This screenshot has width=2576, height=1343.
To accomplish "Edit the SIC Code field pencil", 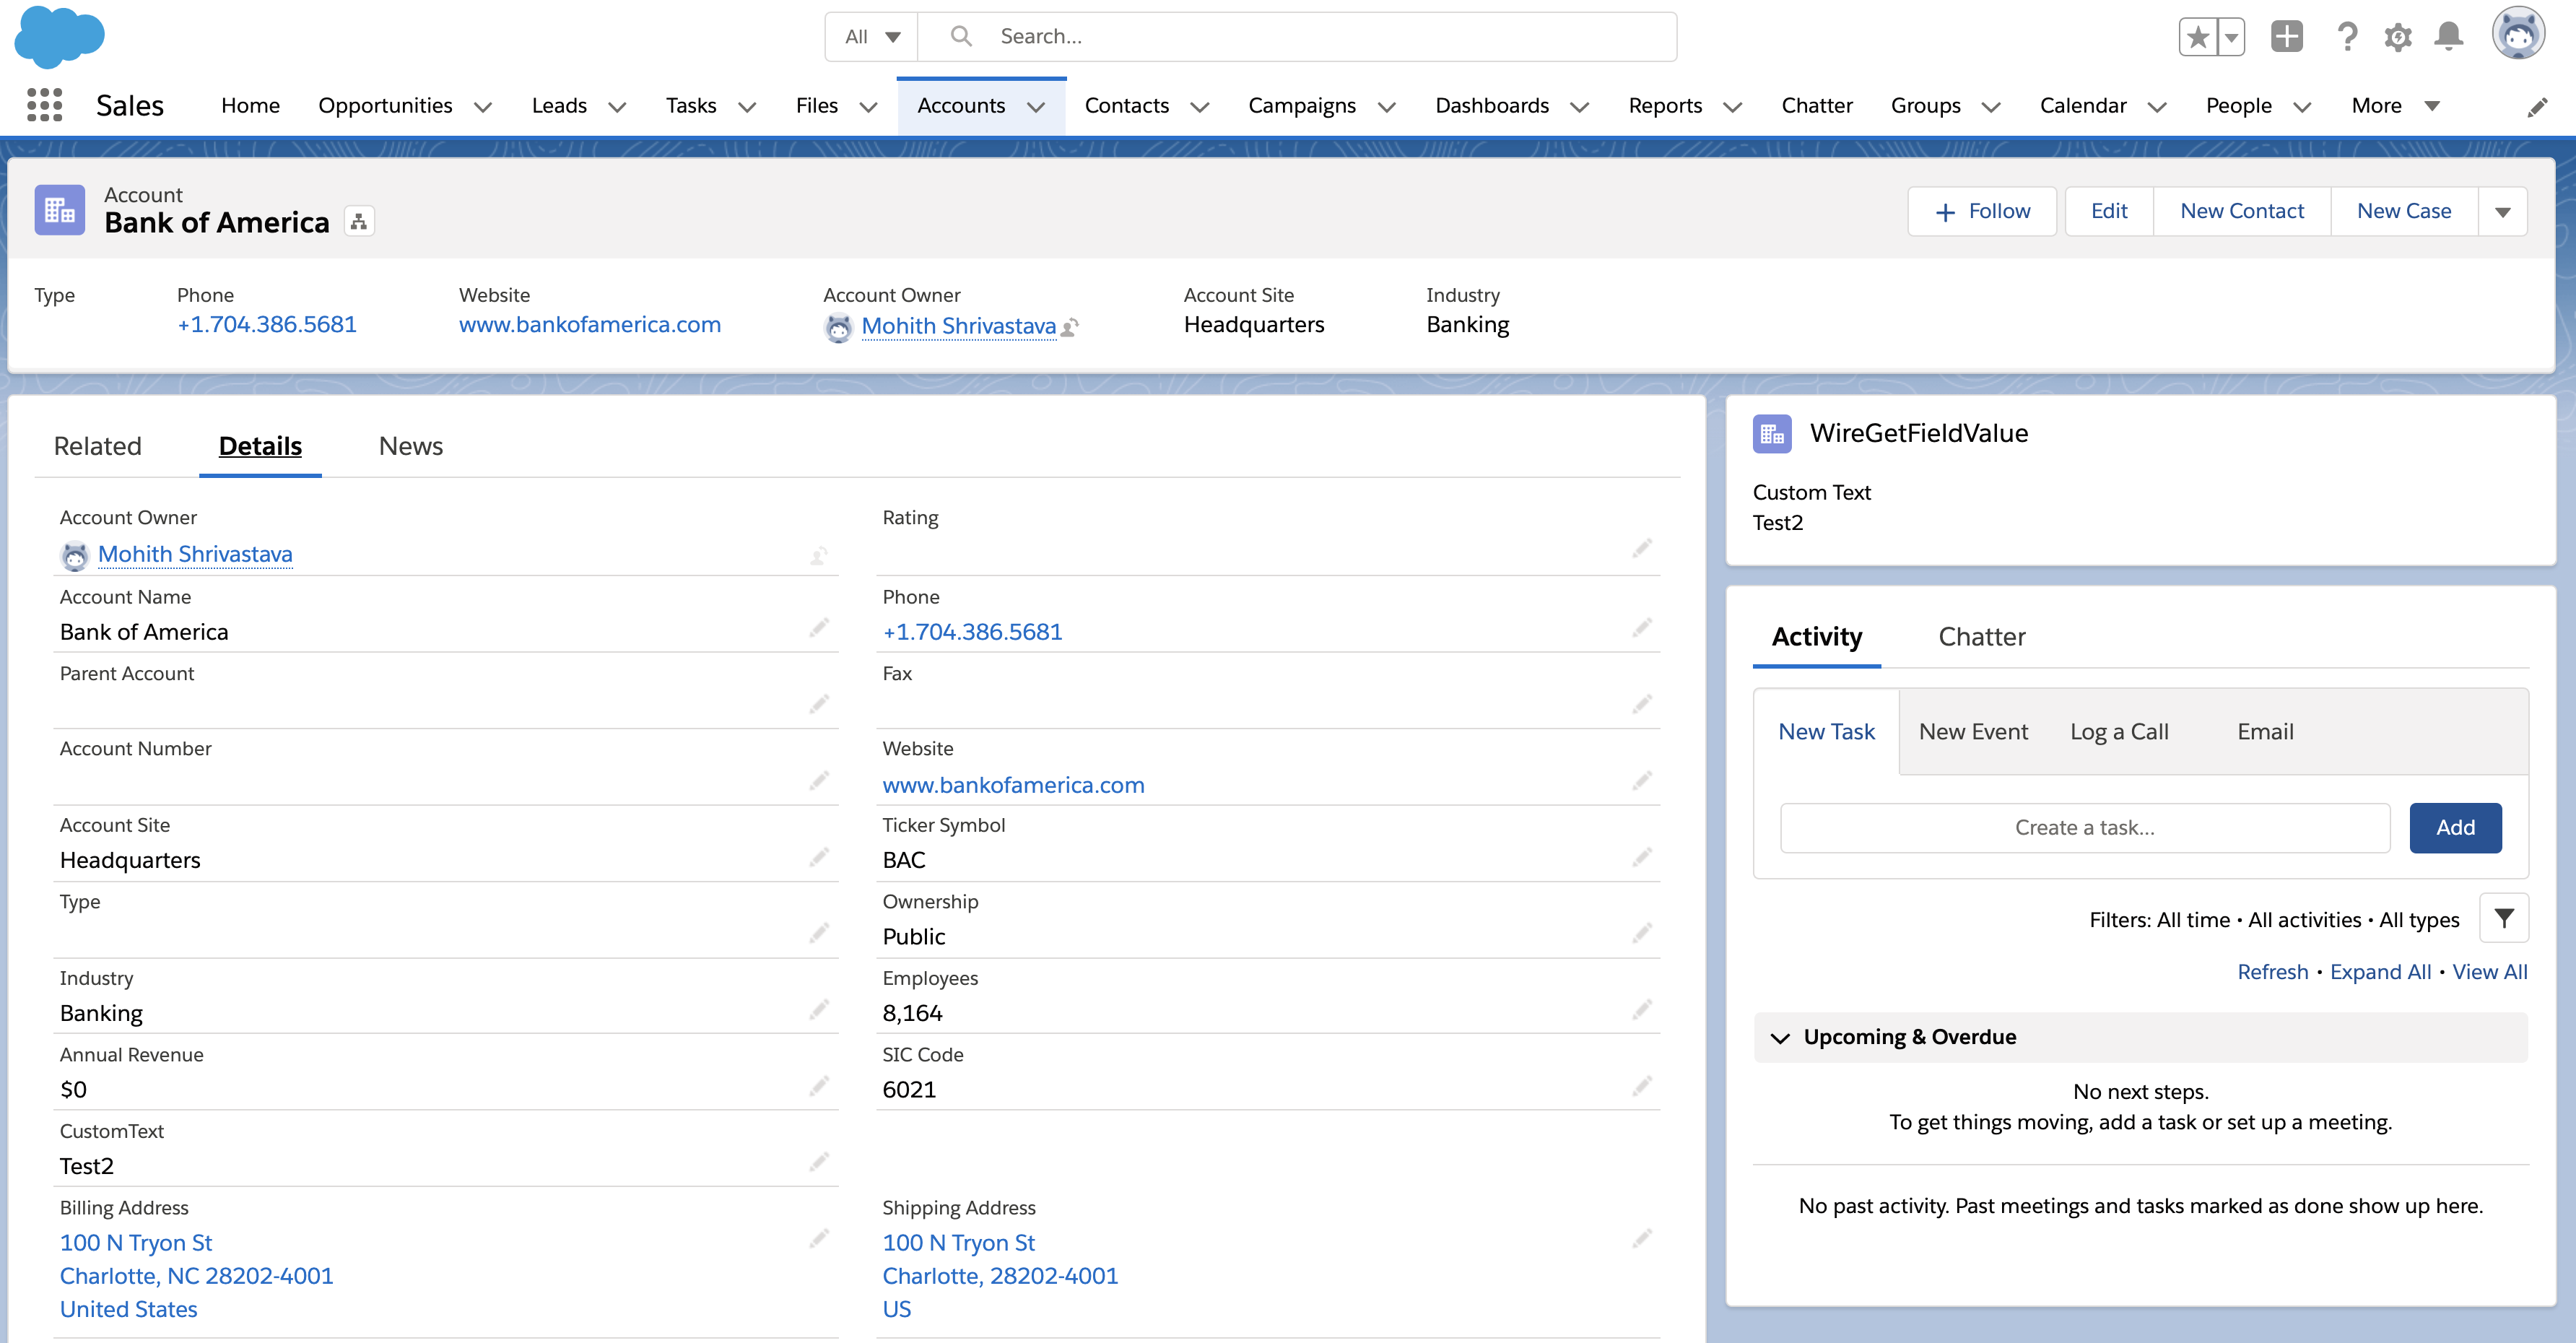I will coord(1642,1087).
